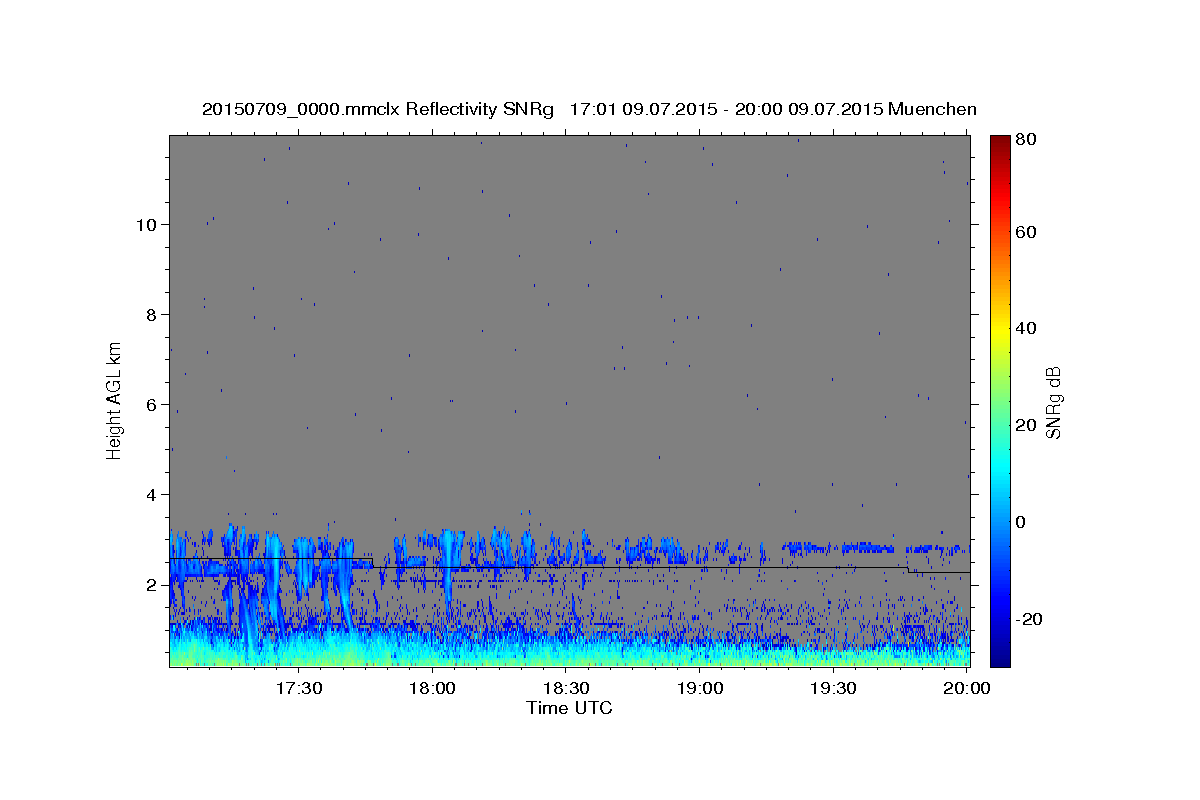Click the plot title naming 20150709_0000.mmclx
Viewport: 1200px width, 800px height.
(589, 109)
